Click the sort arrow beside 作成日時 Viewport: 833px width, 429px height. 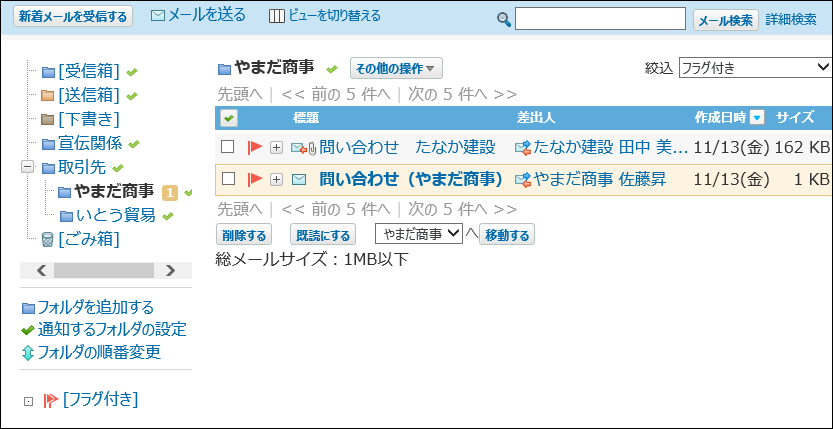(x=757, y=118)
